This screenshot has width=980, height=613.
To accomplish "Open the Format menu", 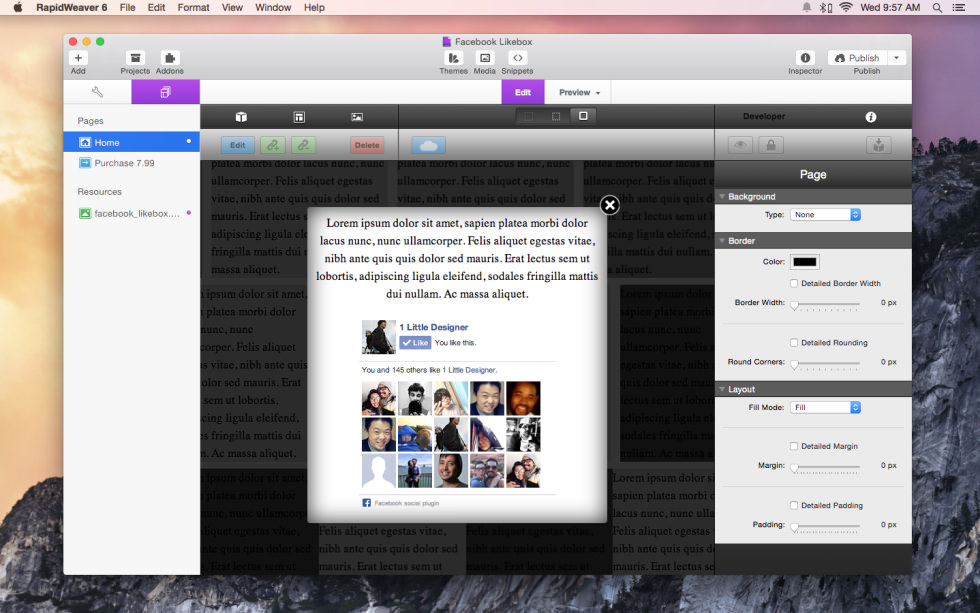I will pyautogui.click(x=193, y=7).
